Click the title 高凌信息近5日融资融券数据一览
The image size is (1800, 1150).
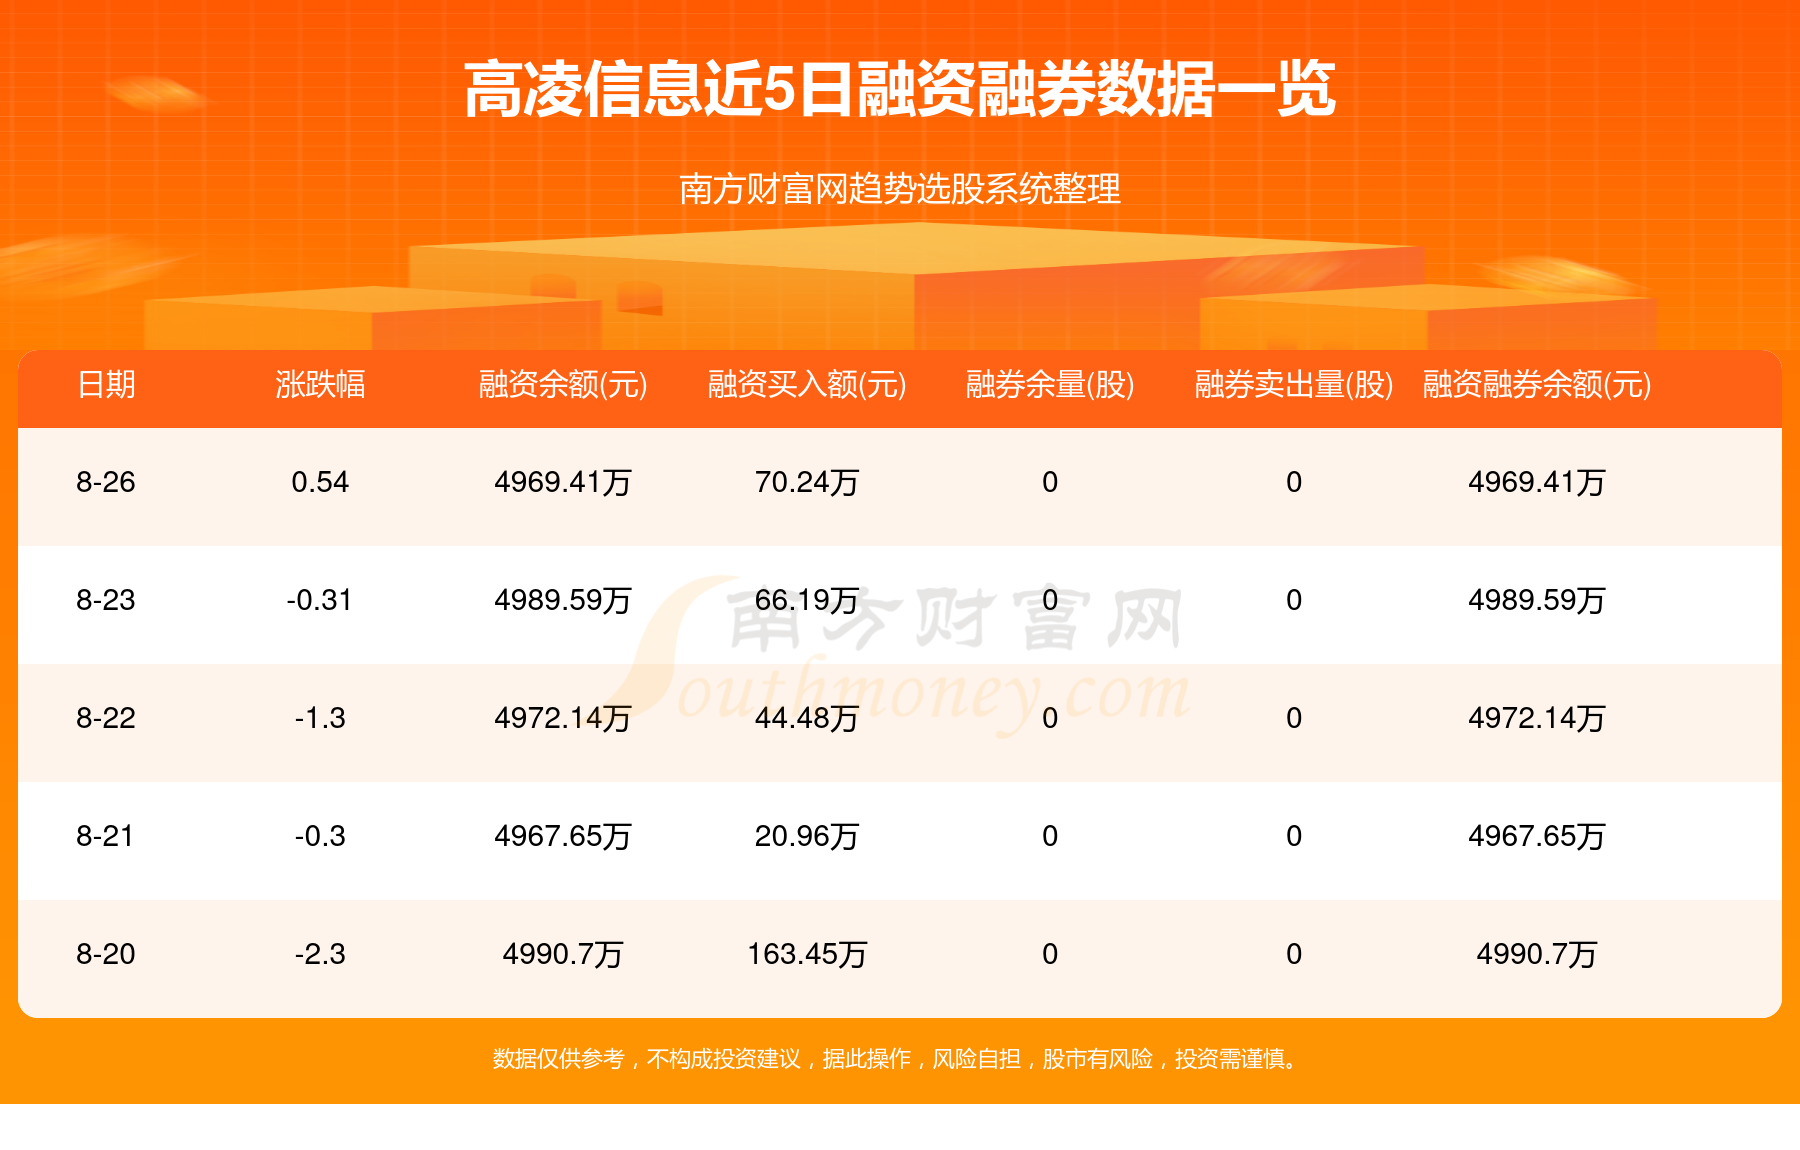(900, 90)
